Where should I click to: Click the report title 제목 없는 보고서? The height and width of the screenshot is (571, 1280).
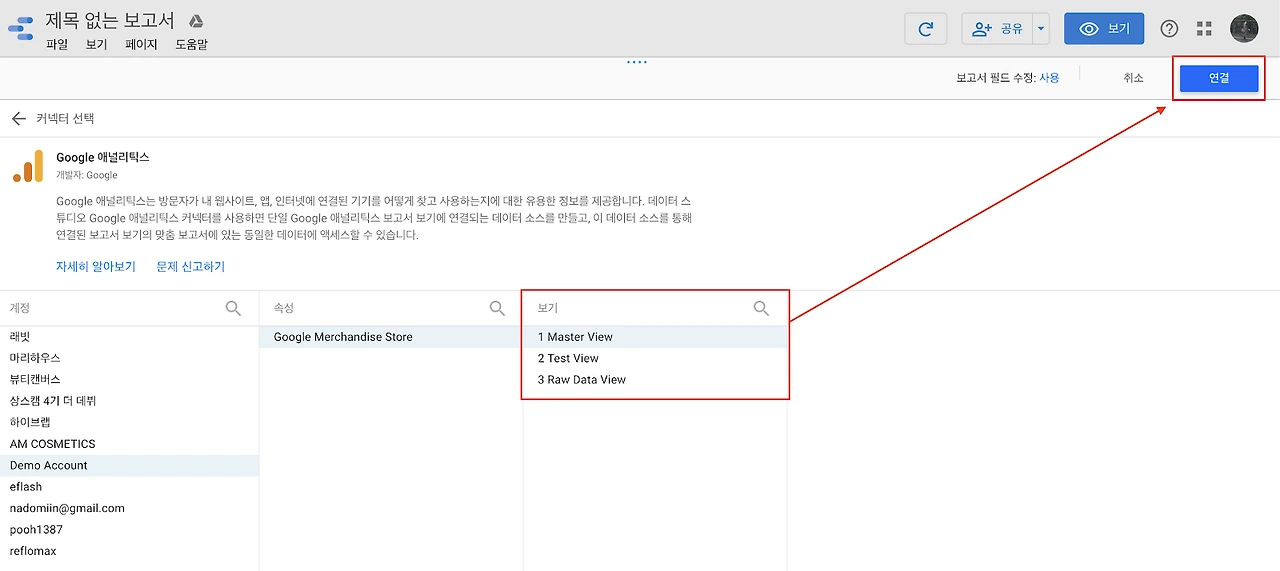[x=110, y=21]
